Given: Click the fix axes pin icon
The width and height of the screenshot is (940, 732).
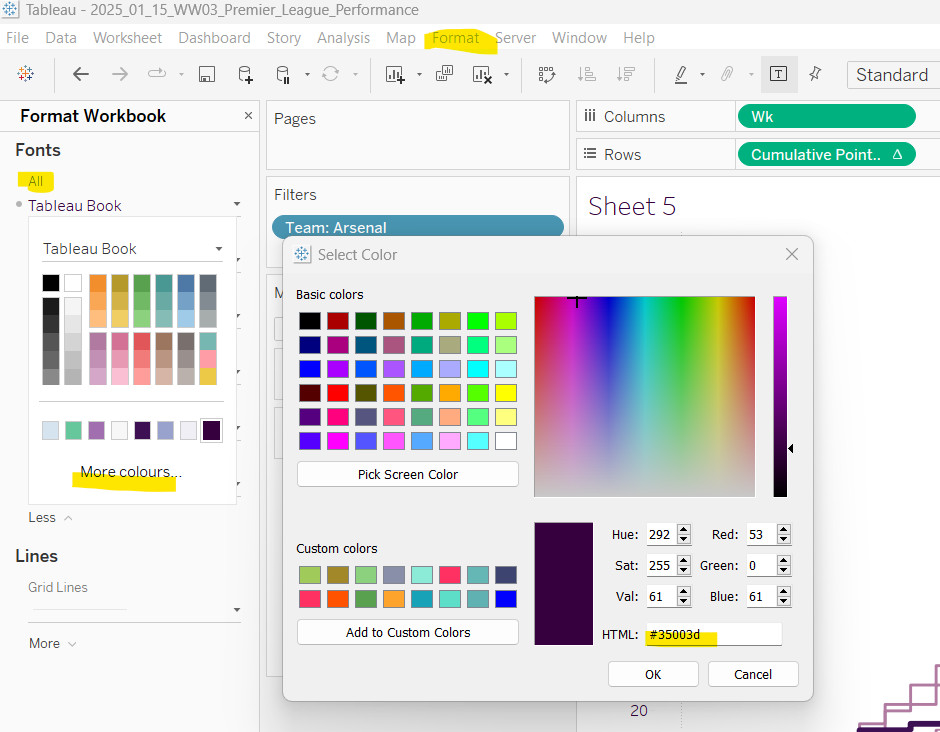Looking at the screenshot, I should pyautogui.click(x=815, y=74).
